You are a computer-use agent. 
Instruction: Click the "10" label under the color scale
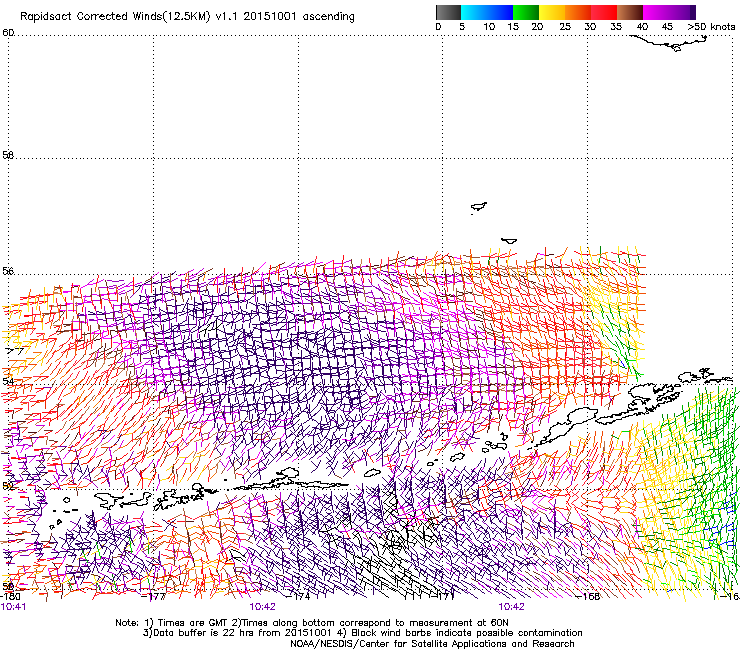click(489, 27)
